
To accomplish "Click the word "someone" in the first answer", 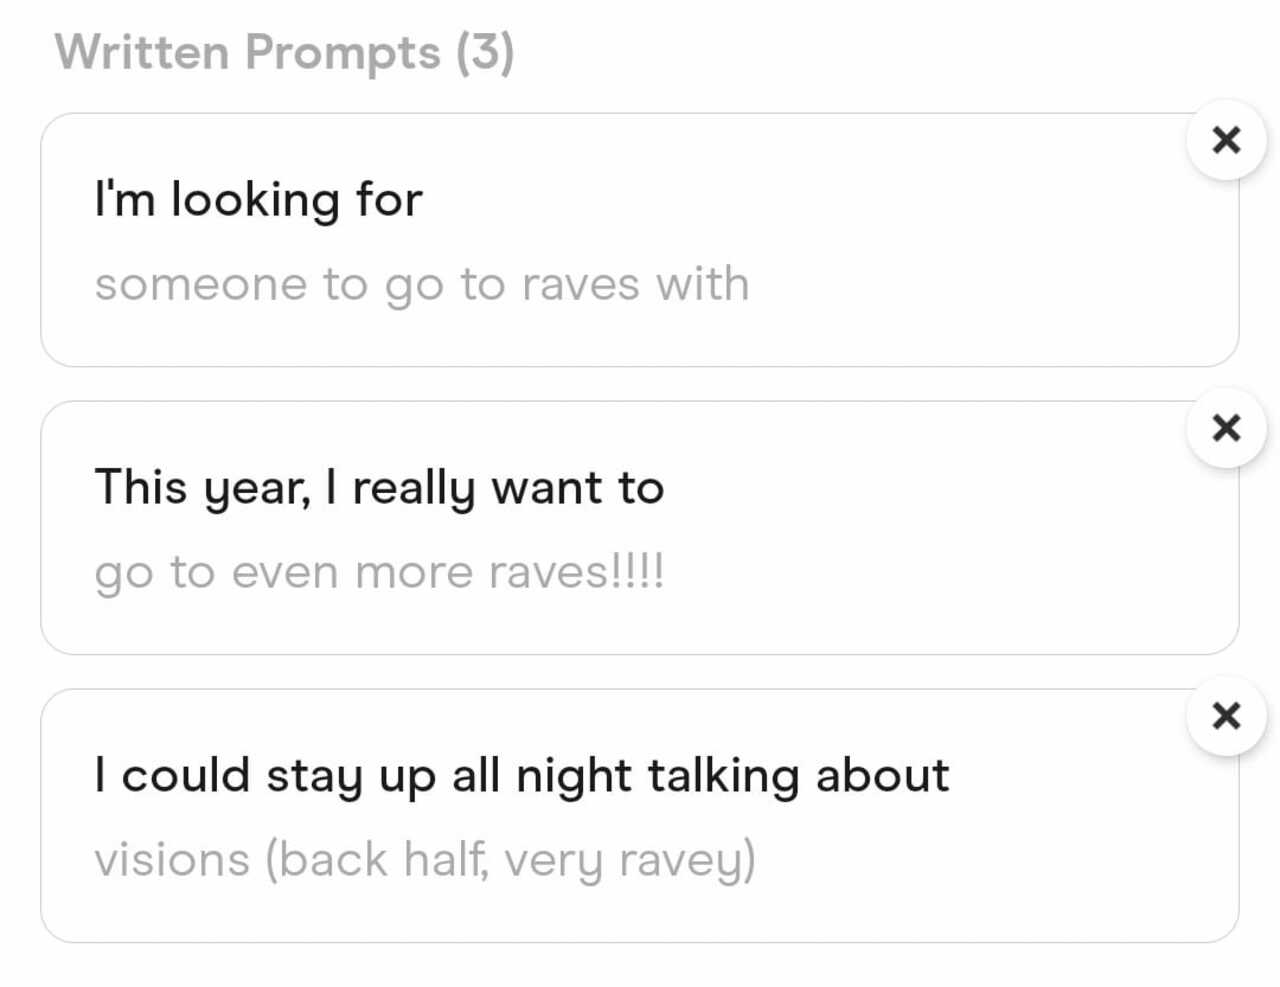I will click(x=200, y=285).
